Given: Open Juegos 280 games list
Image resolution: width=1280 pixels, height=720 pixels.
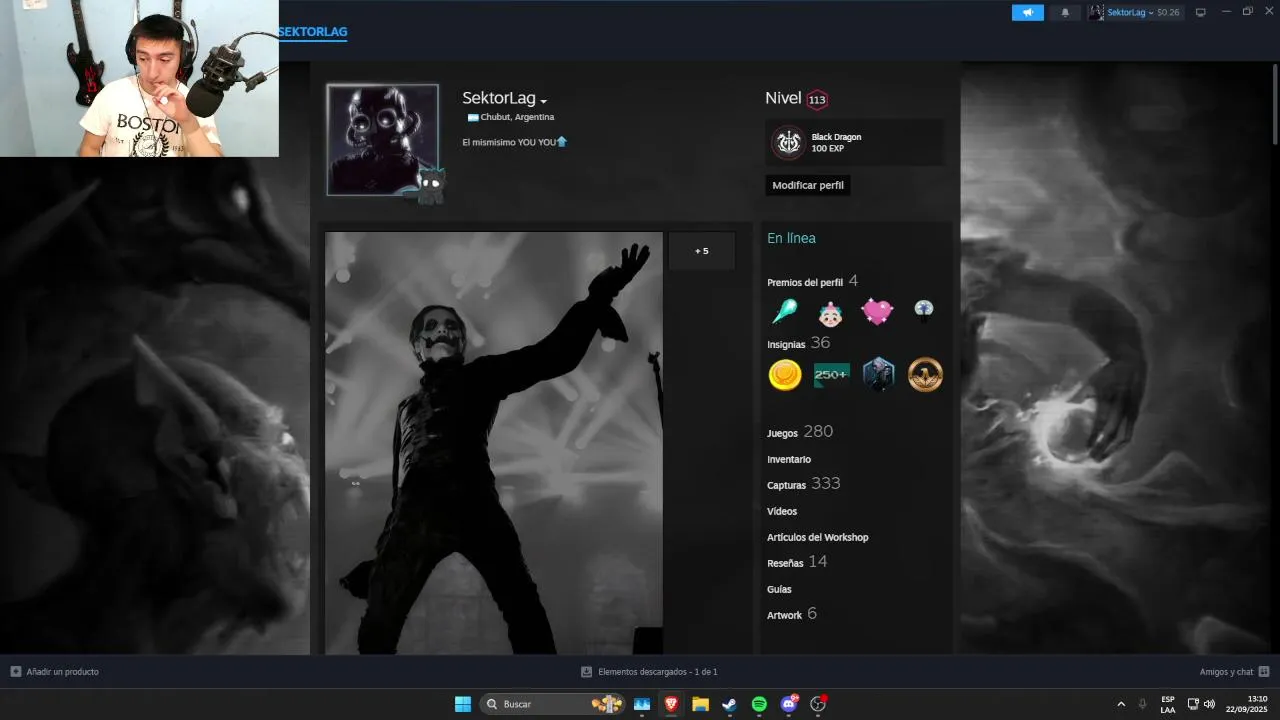Looking at the screenshot, I should pyautogui.click(x=800, y=432).
